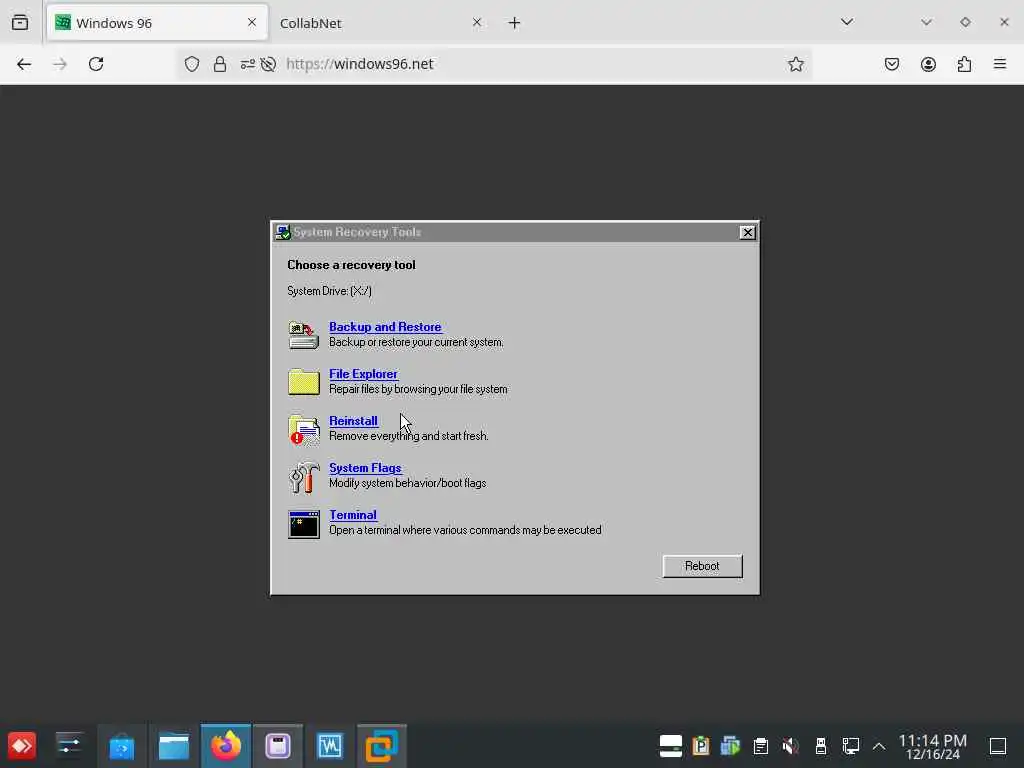Open the Pocket save icon
Viewport: 1024px width, 768px height.
892,64
